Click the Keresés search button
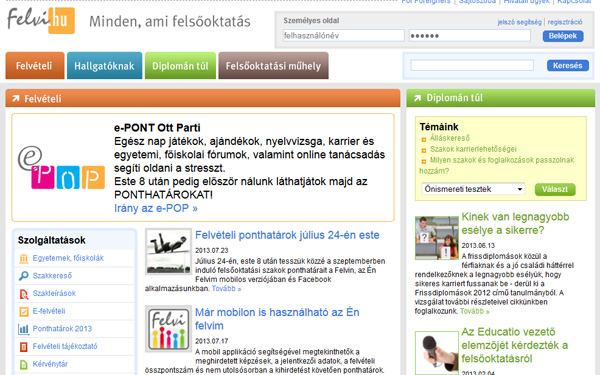Viewport: 600px width, 375px height. tap(567, 65)
